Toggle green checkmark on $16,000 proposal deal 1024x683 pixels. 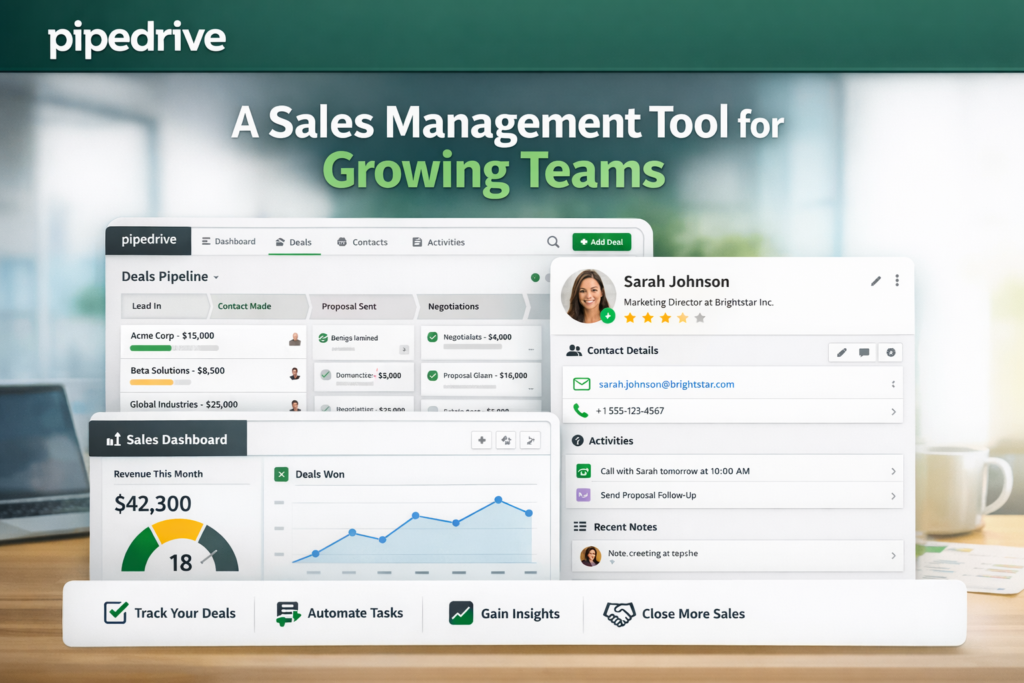tap(432, 376)
